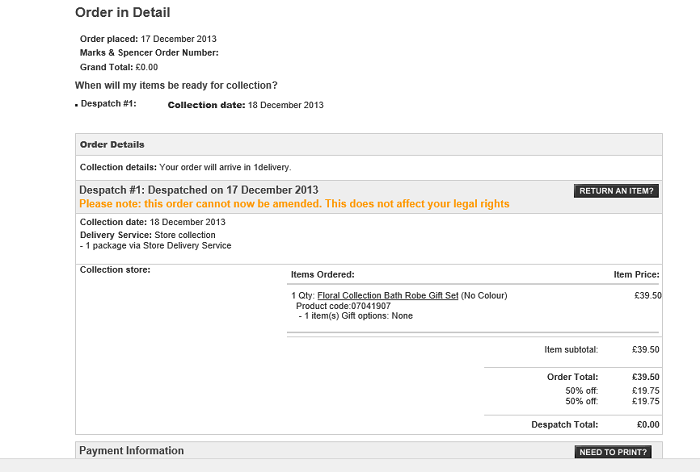Click the Item Price column header

[x=636, y=274]
